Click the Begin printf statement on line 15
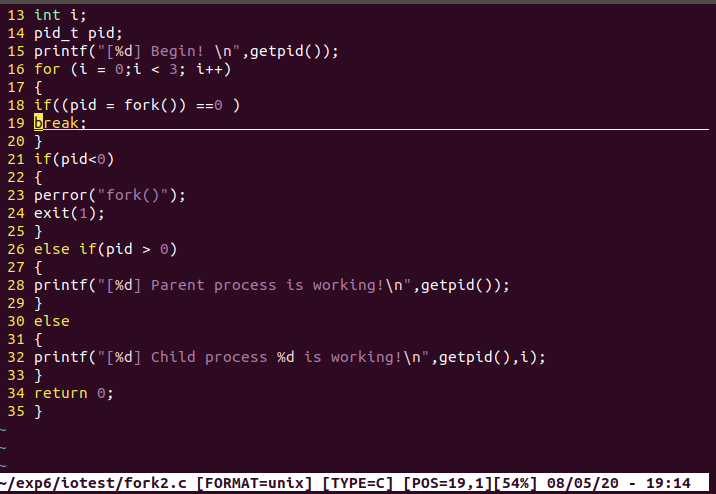 tap(186, 50)
